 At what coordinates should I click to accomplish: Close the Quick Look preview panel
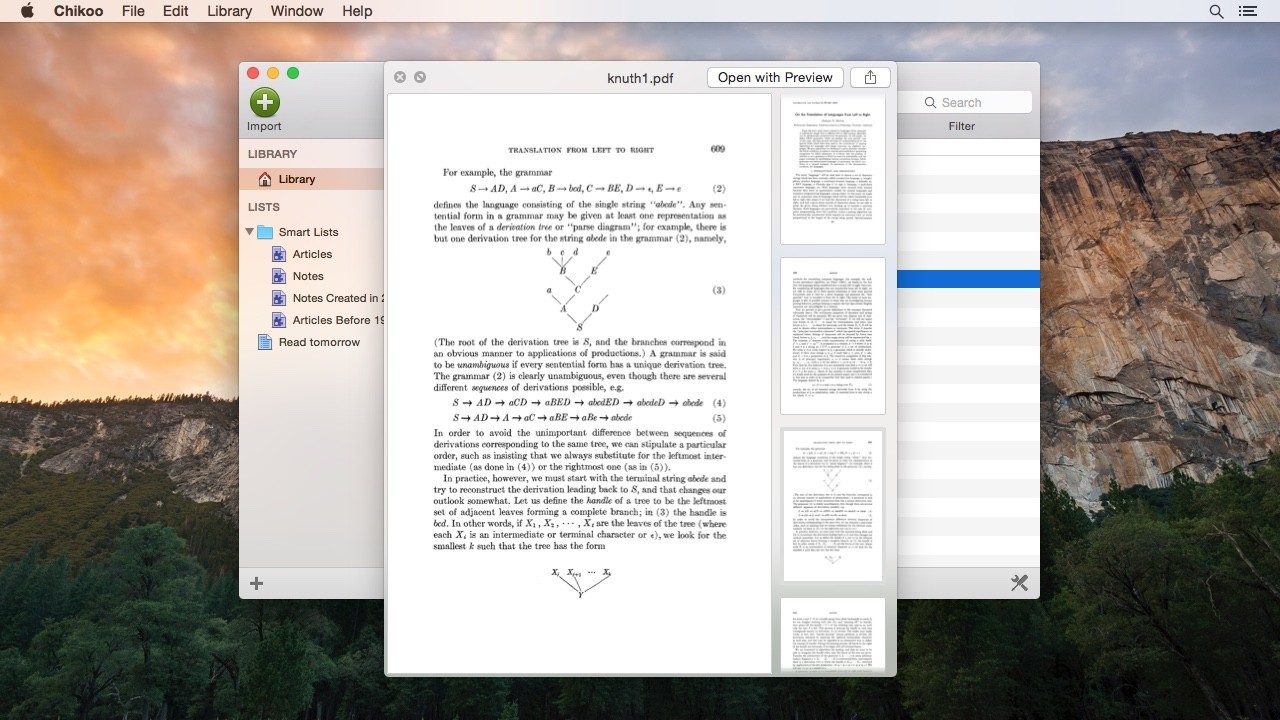[400, 77]
